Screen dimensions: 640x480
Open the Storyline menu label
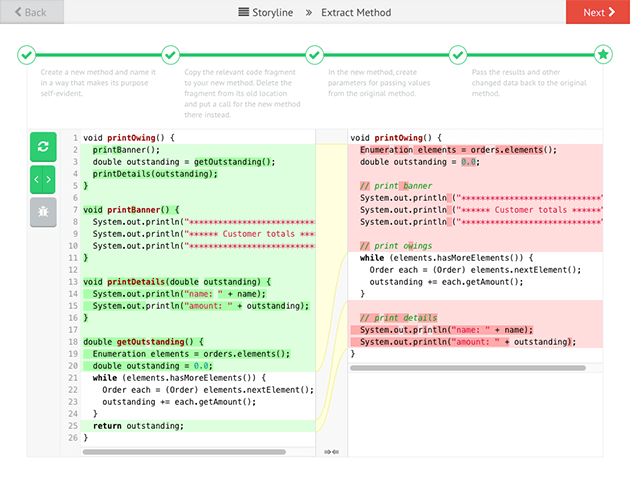click(x=271, y=13)
